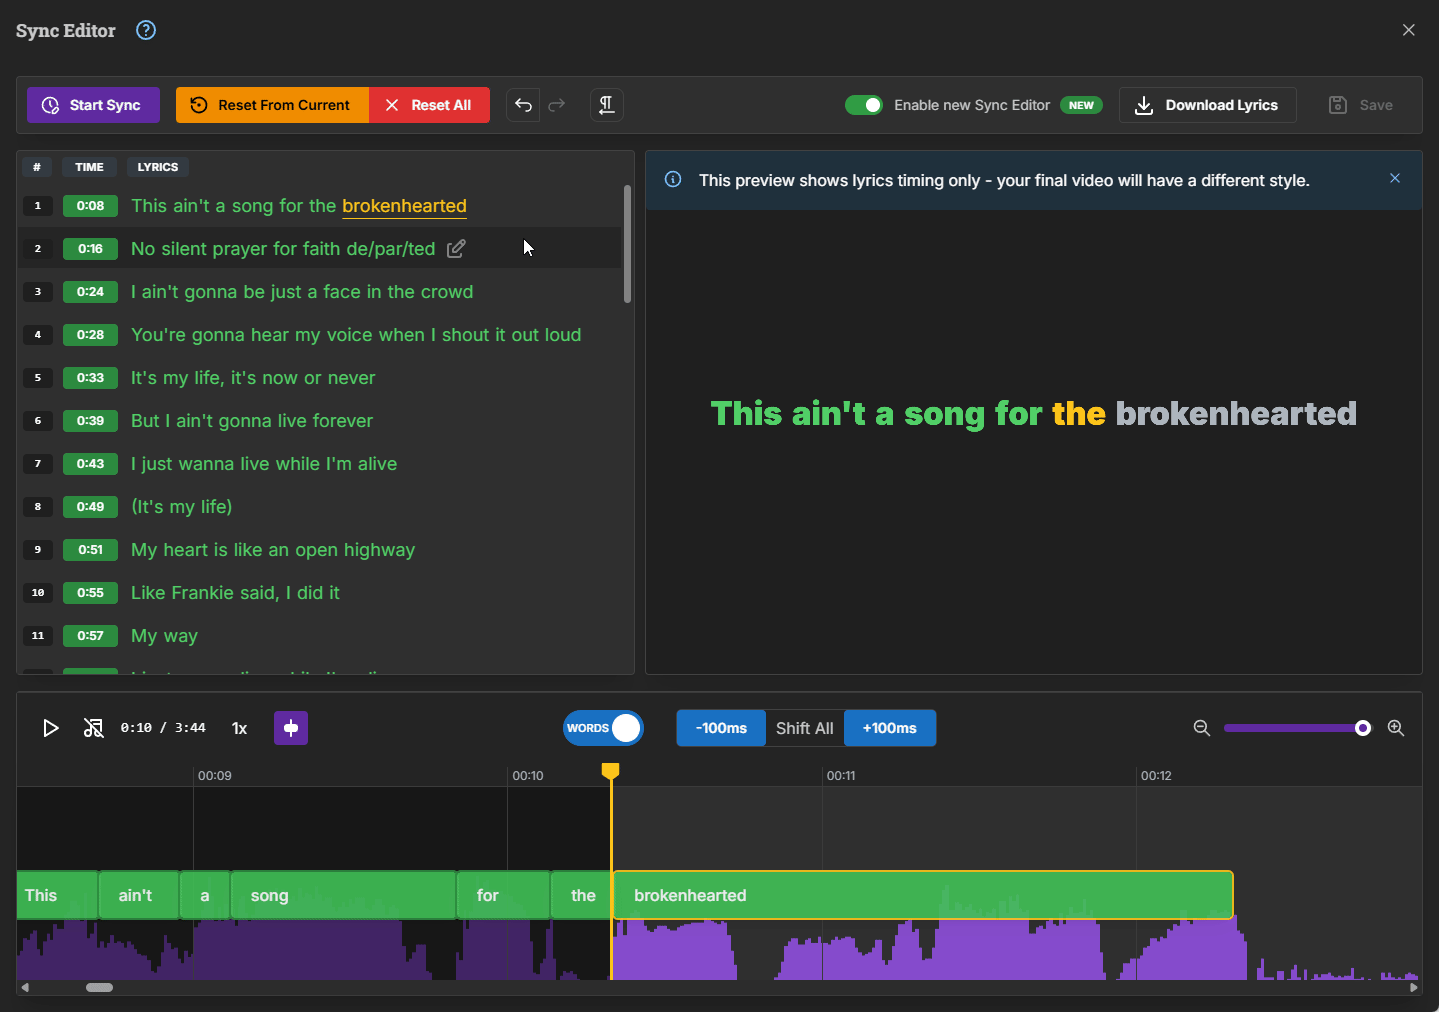
Task: Select lyric 'No silent prayer for faith de/par/ted'
Action: (283, 248)
